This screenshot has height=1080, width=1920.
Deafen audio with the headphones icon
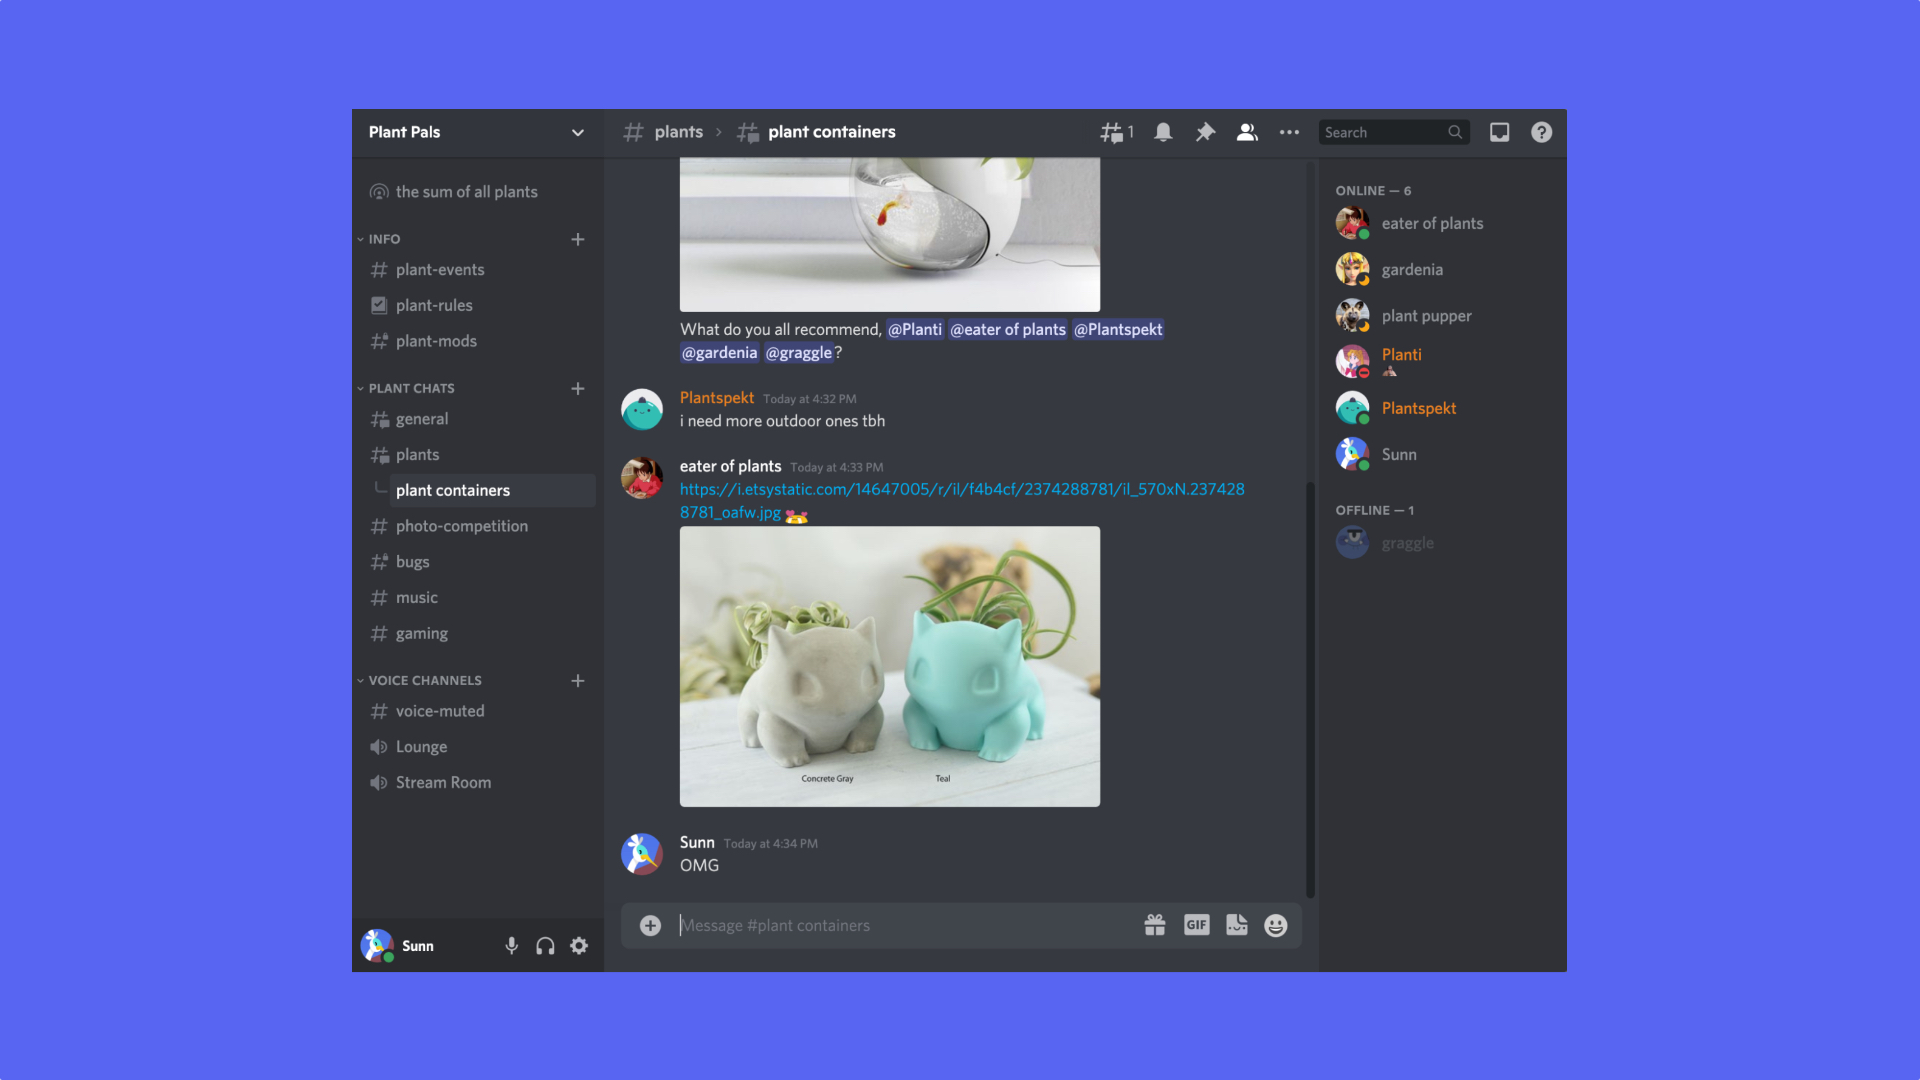[x=545, y=945]
